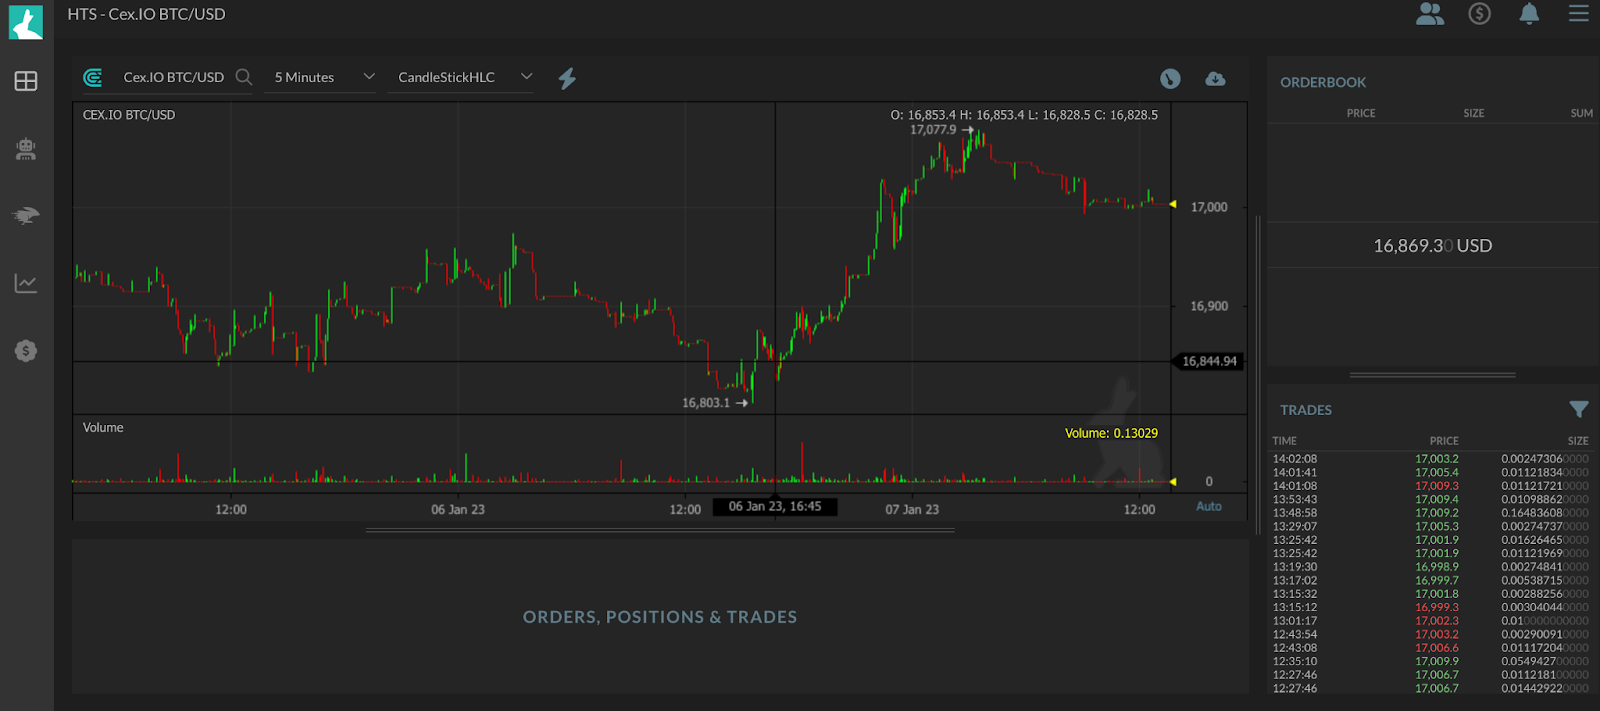
Task: Click the 16,900 price axis label
Action: tap(1209, 306)
